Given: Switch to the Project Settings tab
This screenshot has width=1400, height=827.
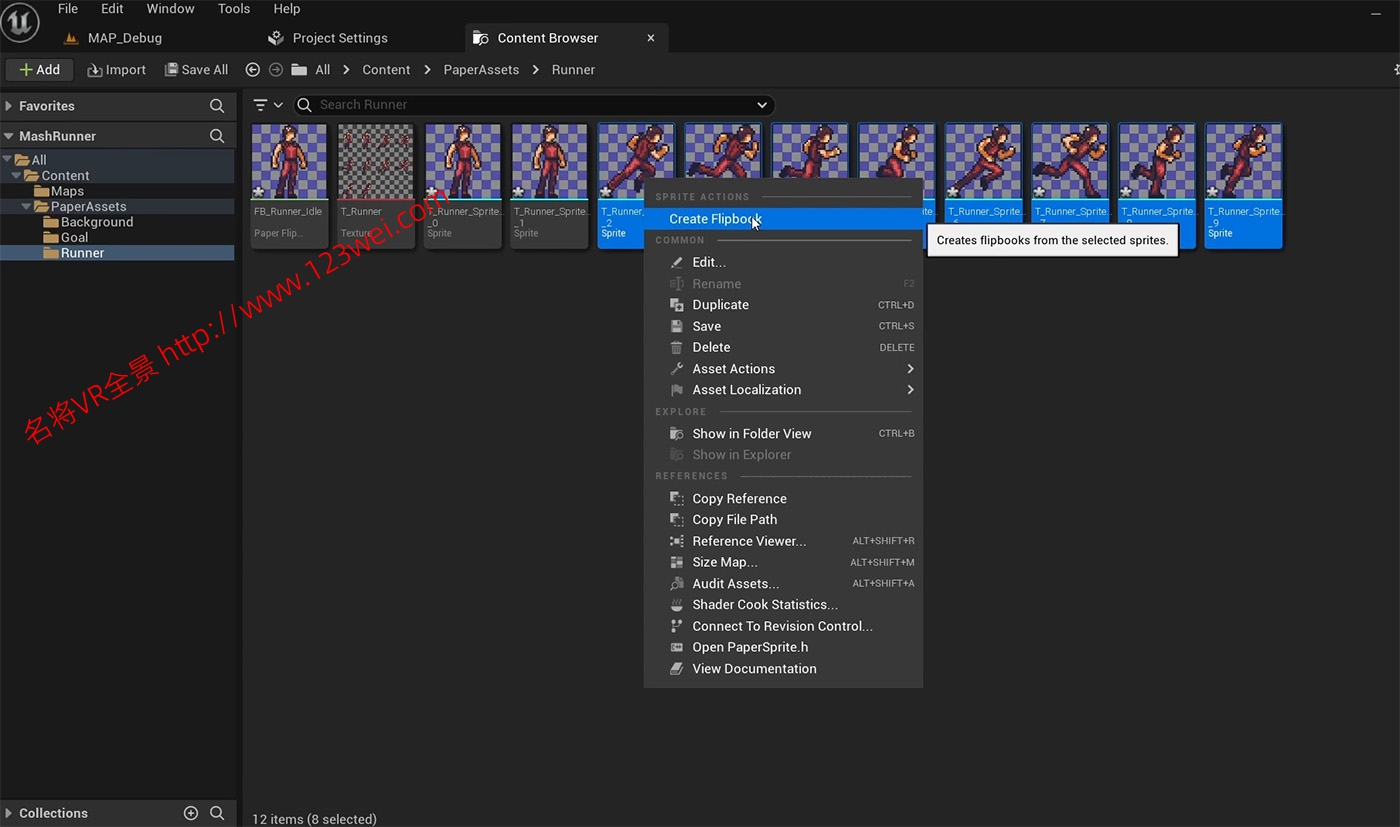Looking at the screenshot, I should tap(339, 38).
